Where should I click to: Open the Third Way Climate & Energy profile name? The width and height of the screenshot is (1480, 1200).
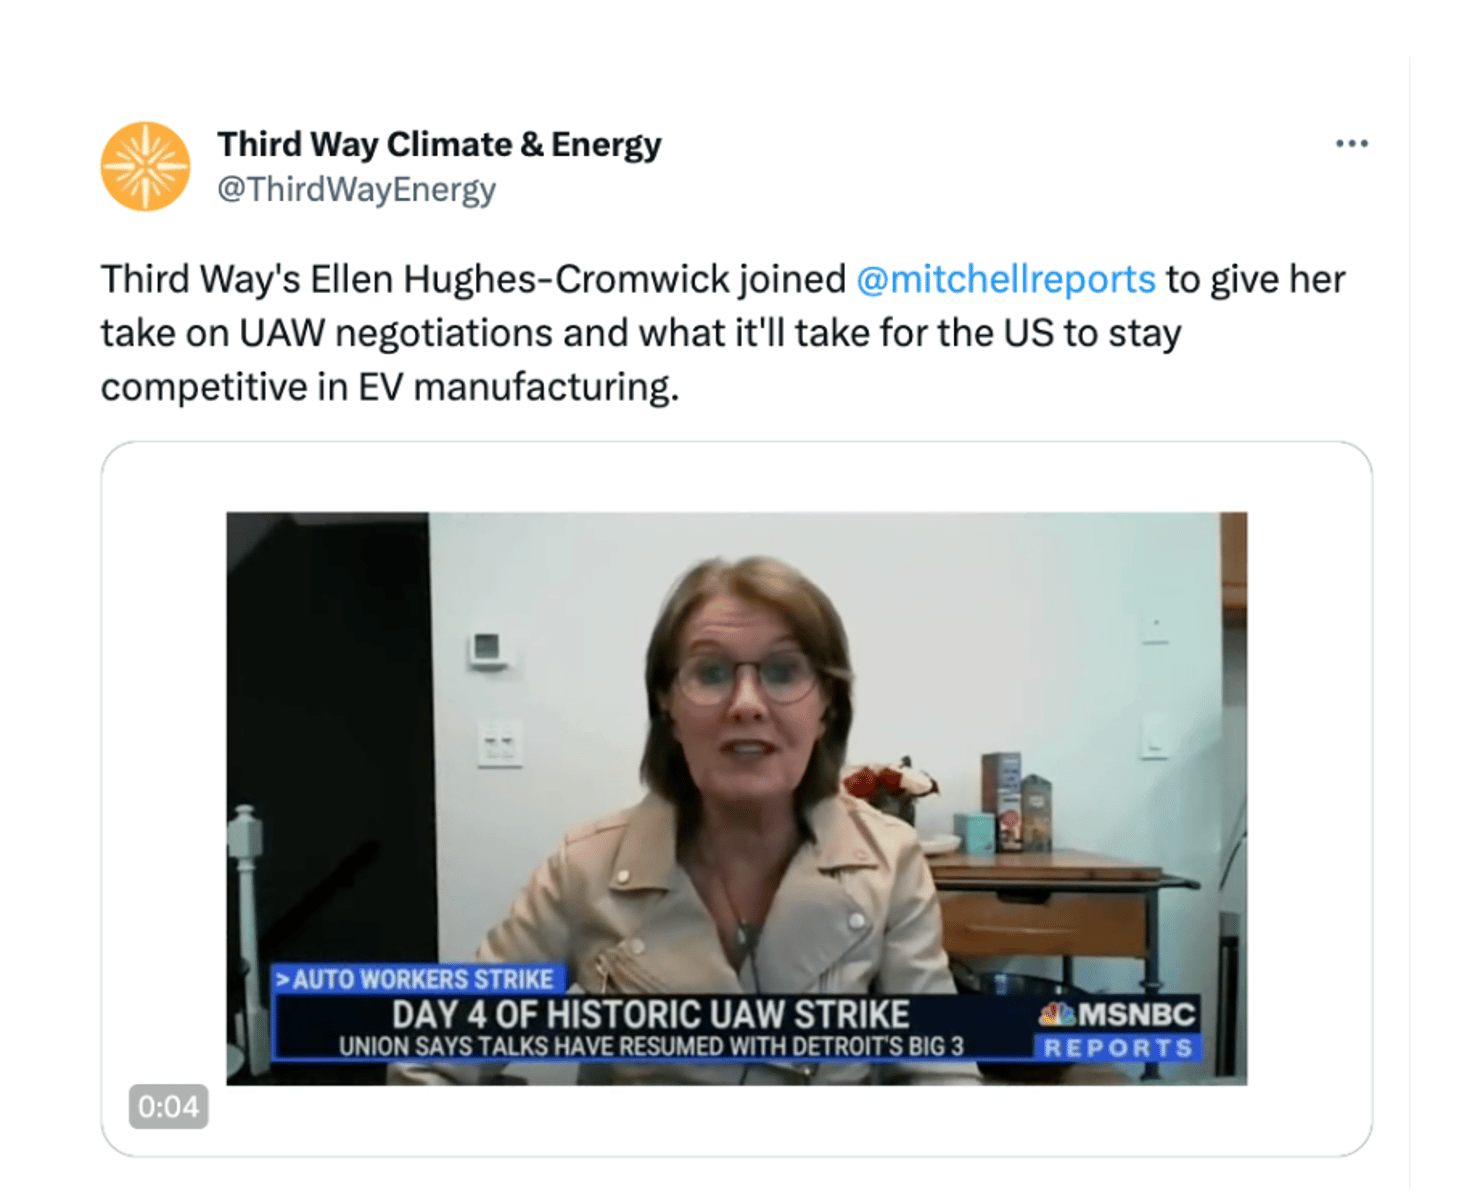tap(439, 144)
